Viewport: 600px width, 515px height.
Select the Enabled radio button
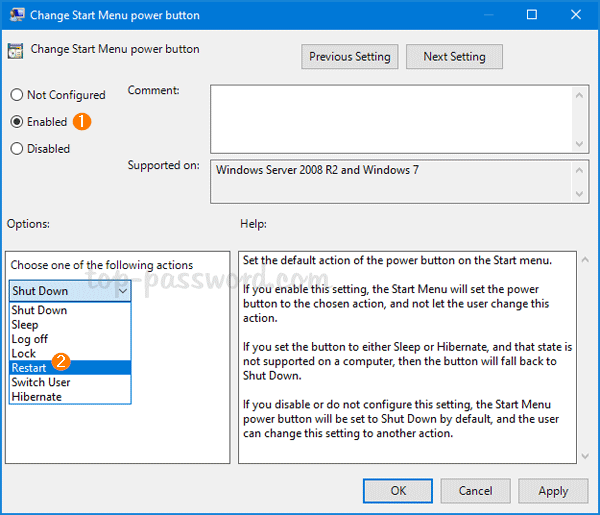click(x=17, y=122)
